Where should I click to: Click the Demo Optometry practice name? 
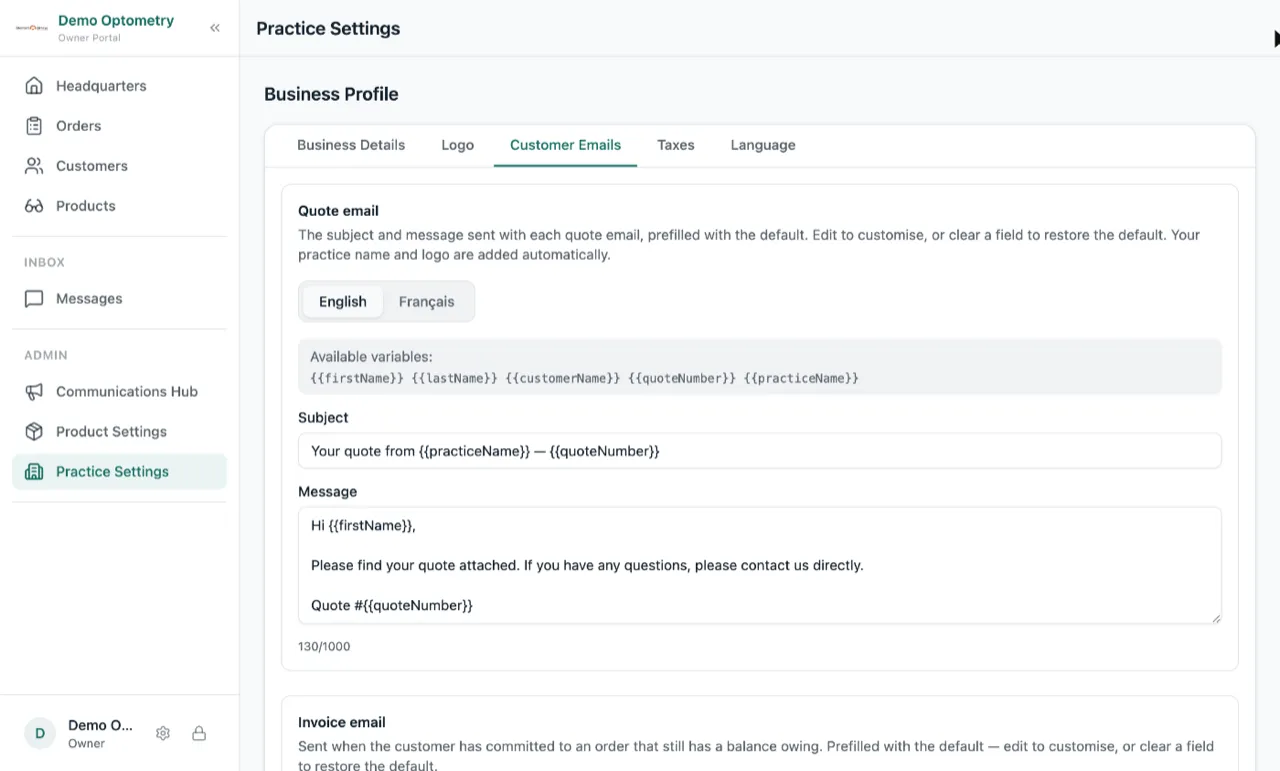pyautogui.click(x=116, y=20)
